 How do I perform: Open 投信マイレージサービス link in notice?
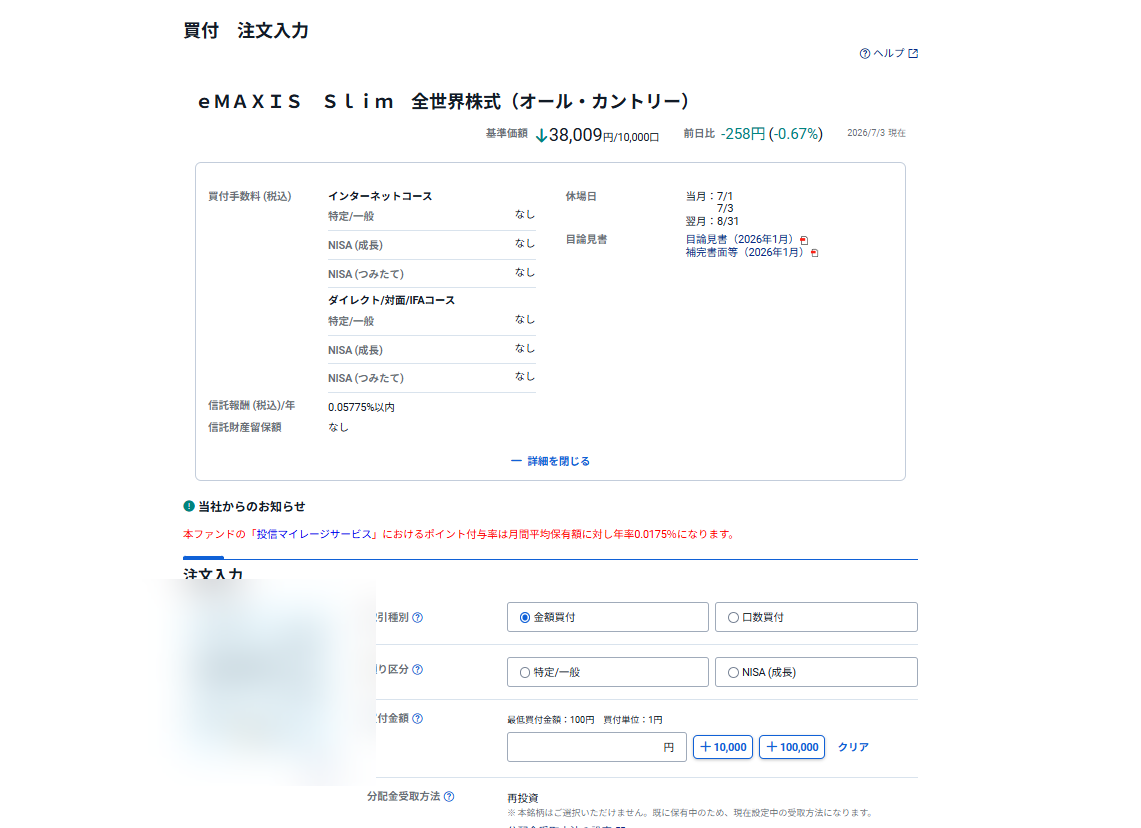tap(314, 534)
